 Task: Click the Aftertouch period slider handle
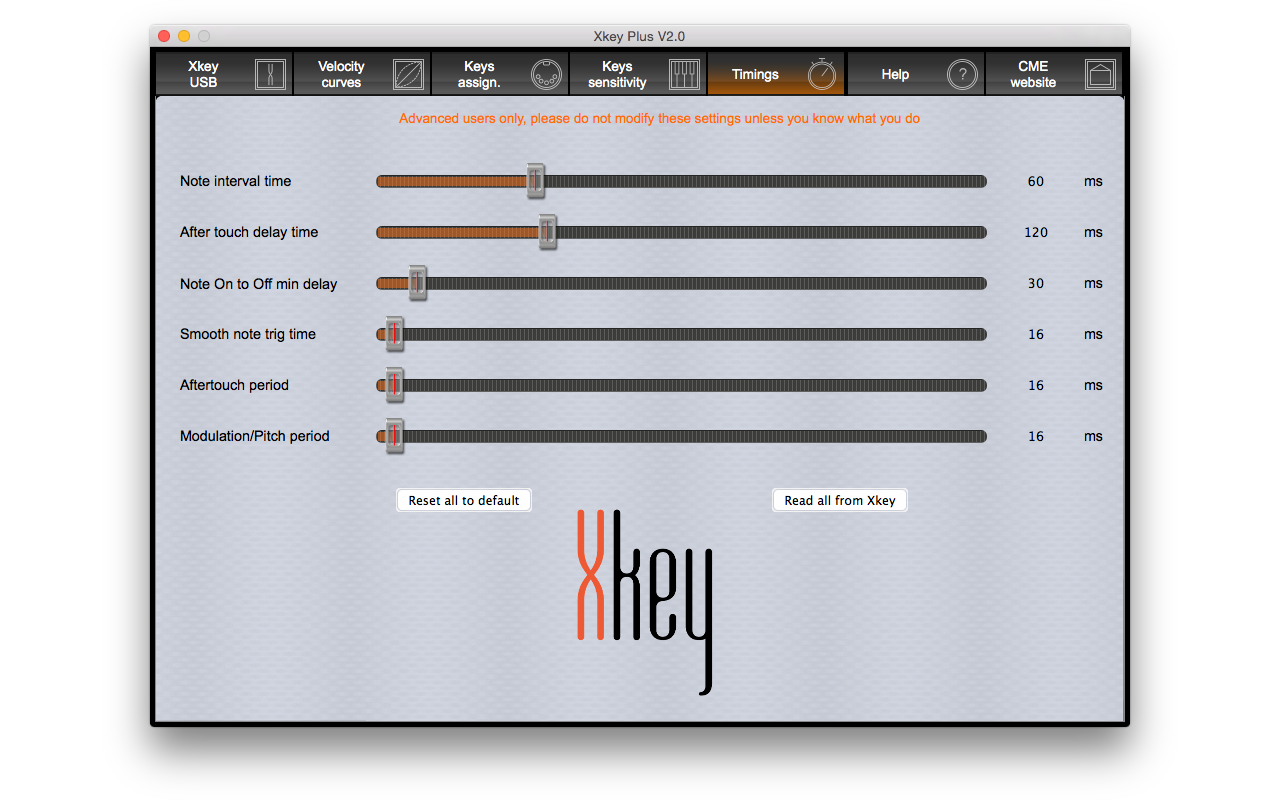coord(395,385)
